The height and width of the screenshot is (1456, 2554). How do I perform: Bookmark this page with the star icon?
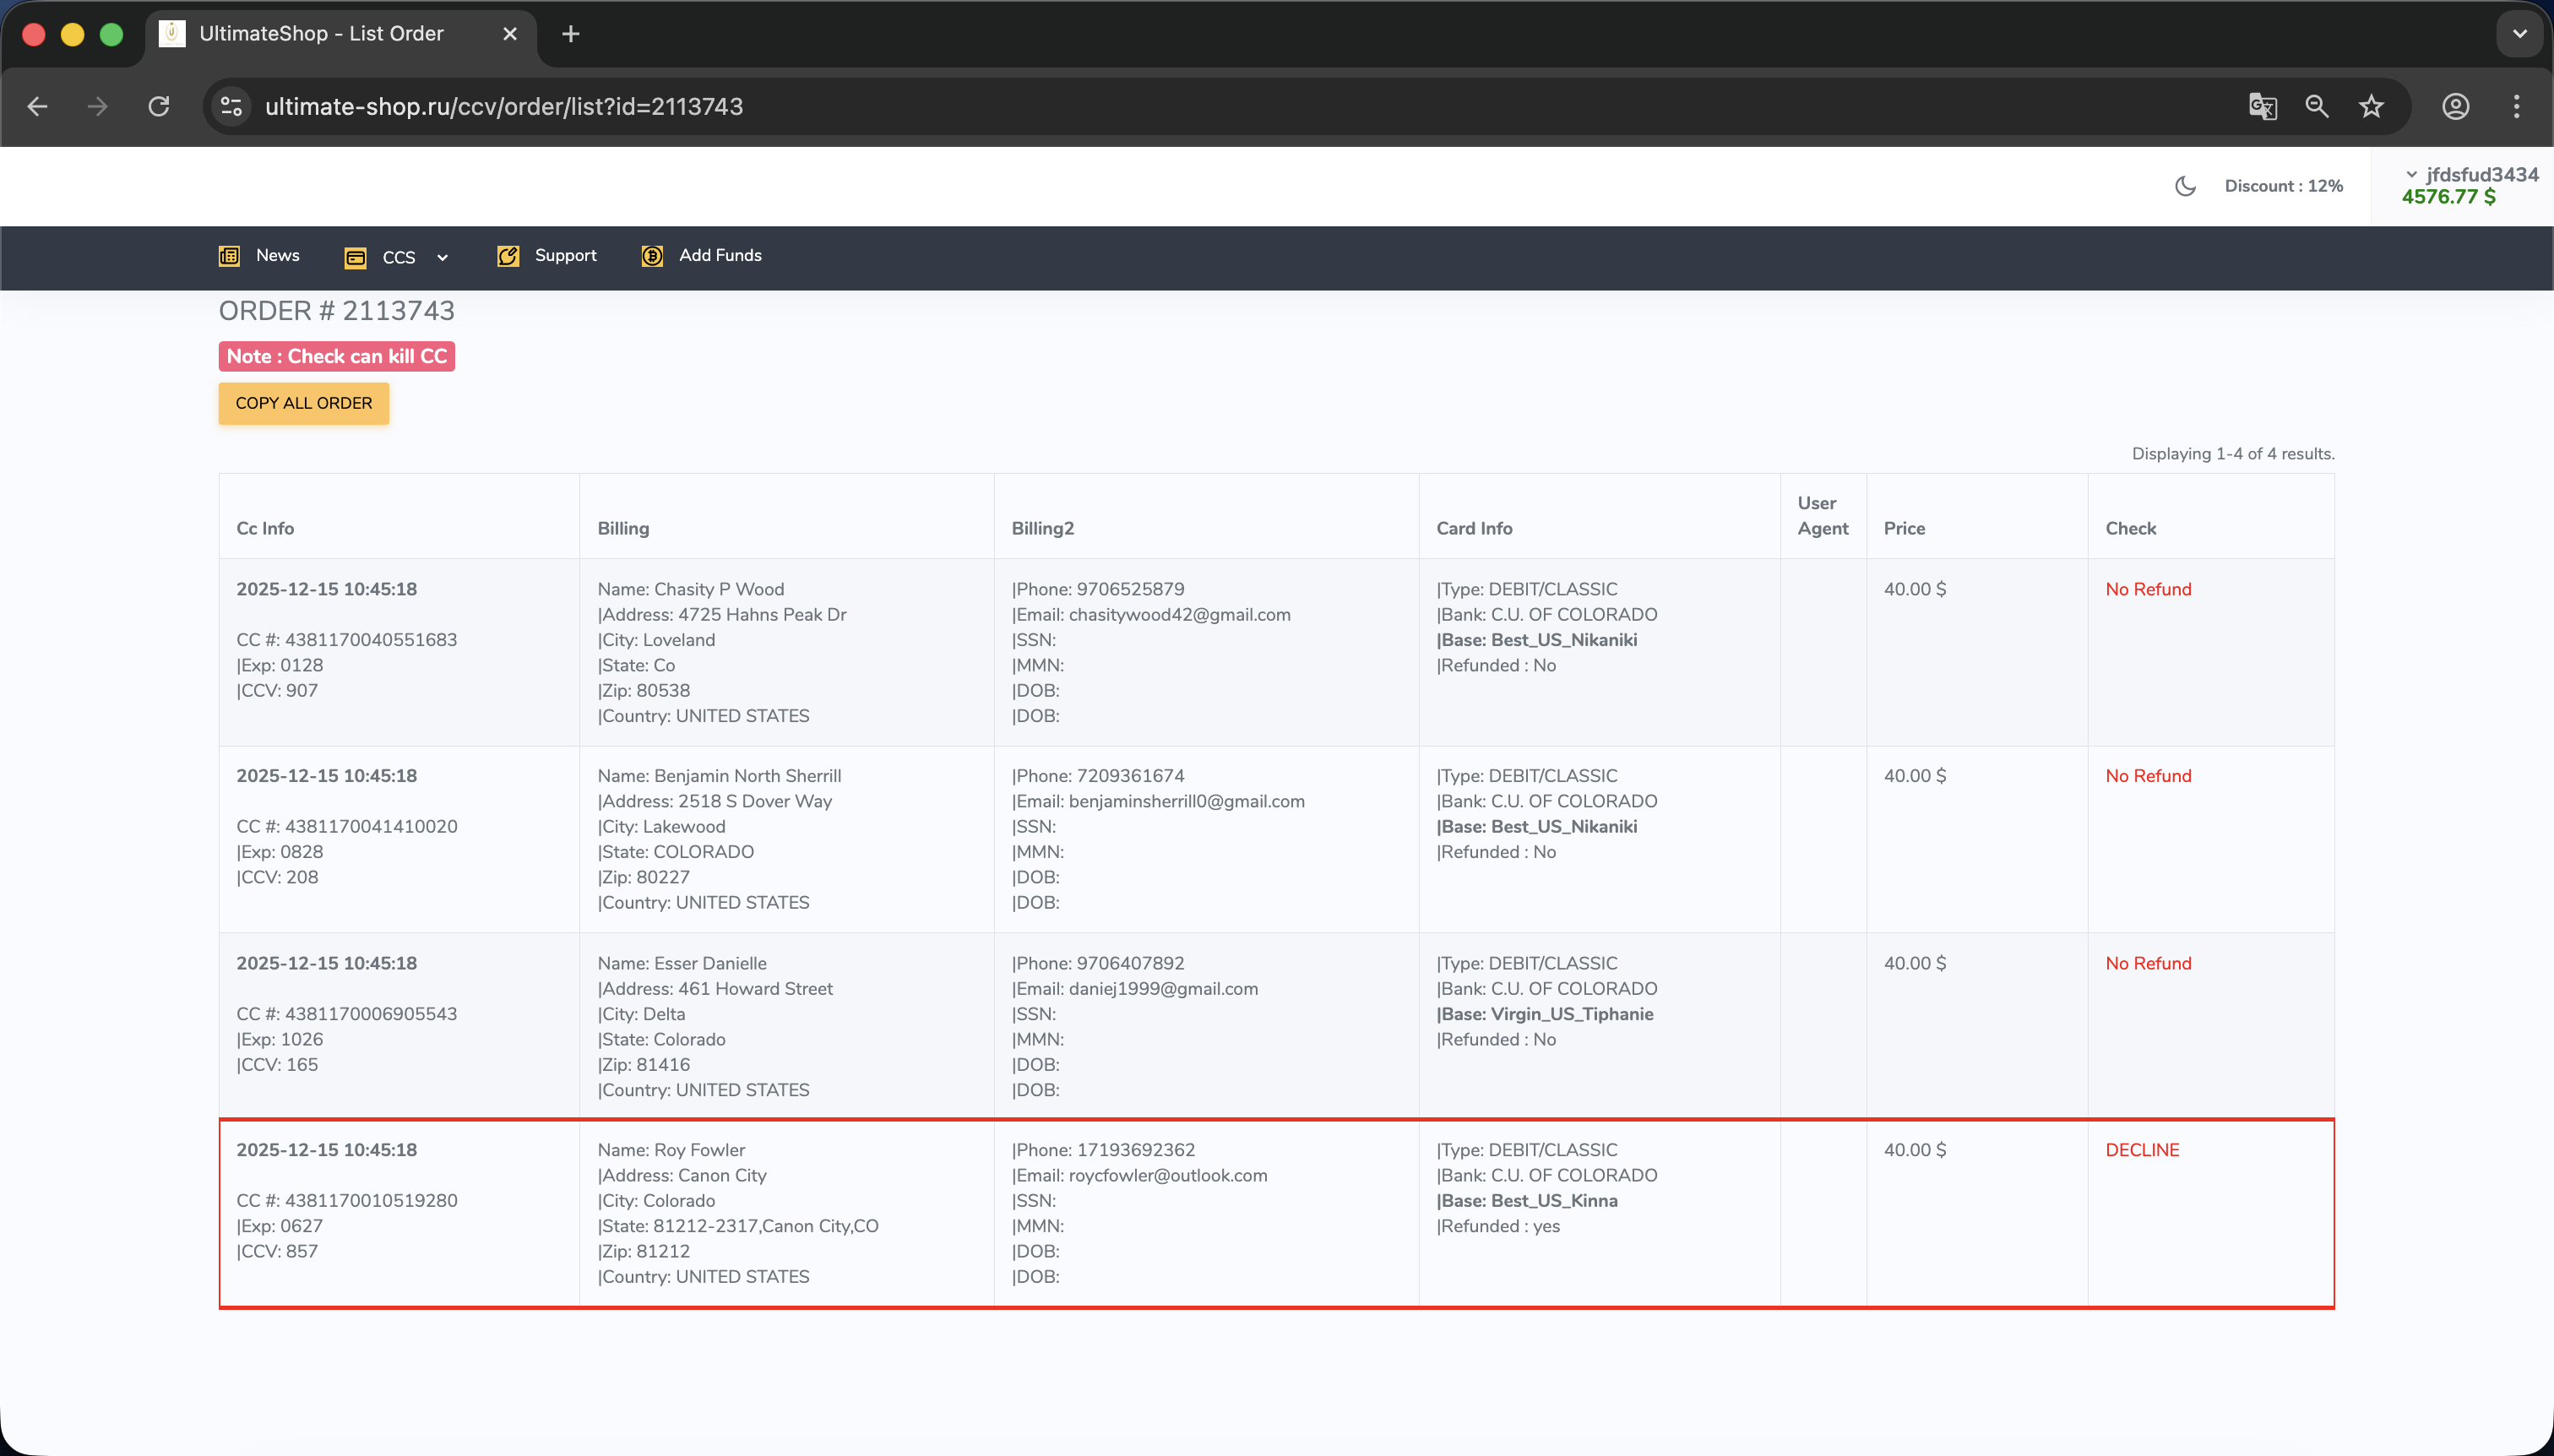(x=2371, y=106)
